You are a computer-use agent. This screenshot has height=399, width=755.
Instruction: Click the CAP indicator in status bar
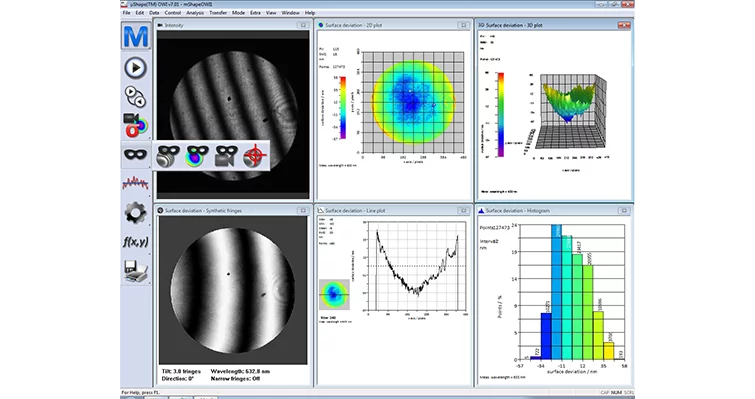tap(605, 393)
